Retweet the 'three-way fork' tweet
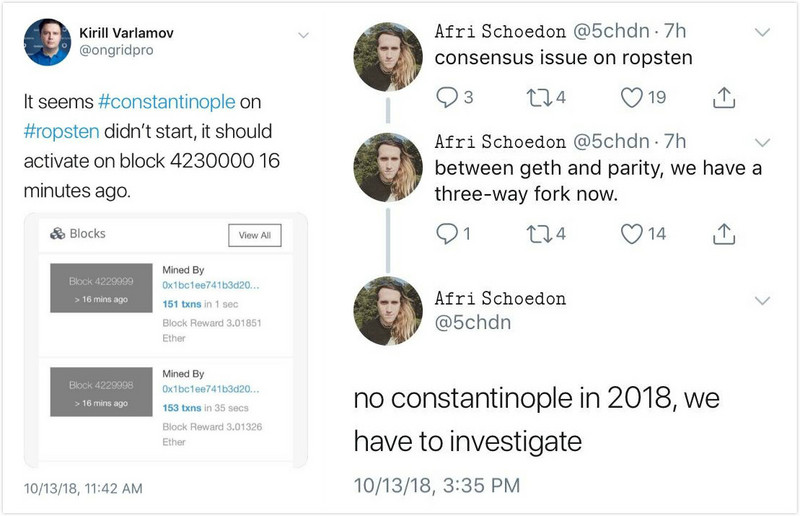800x516 pixels. (539, 234)
